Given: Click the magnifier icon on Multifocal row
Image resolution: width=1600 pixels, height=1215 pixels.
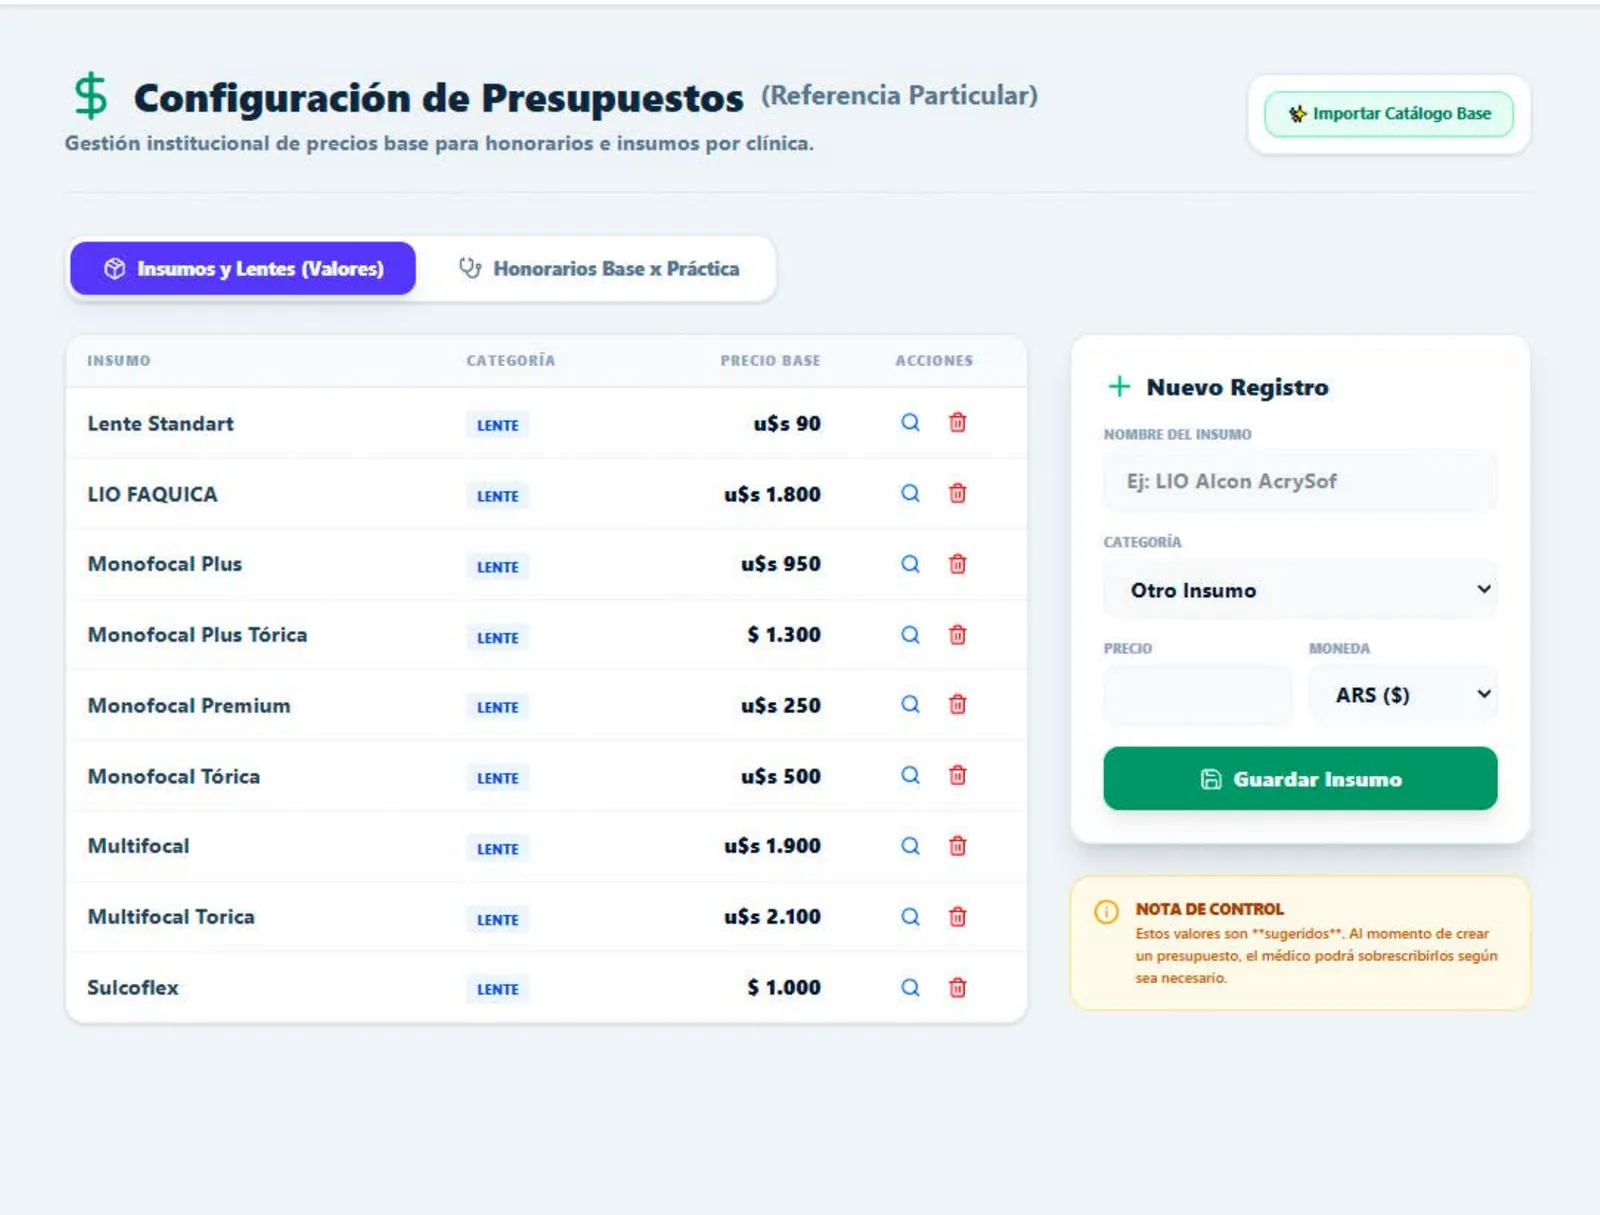Looking at the screenshot, I should 910,846.
